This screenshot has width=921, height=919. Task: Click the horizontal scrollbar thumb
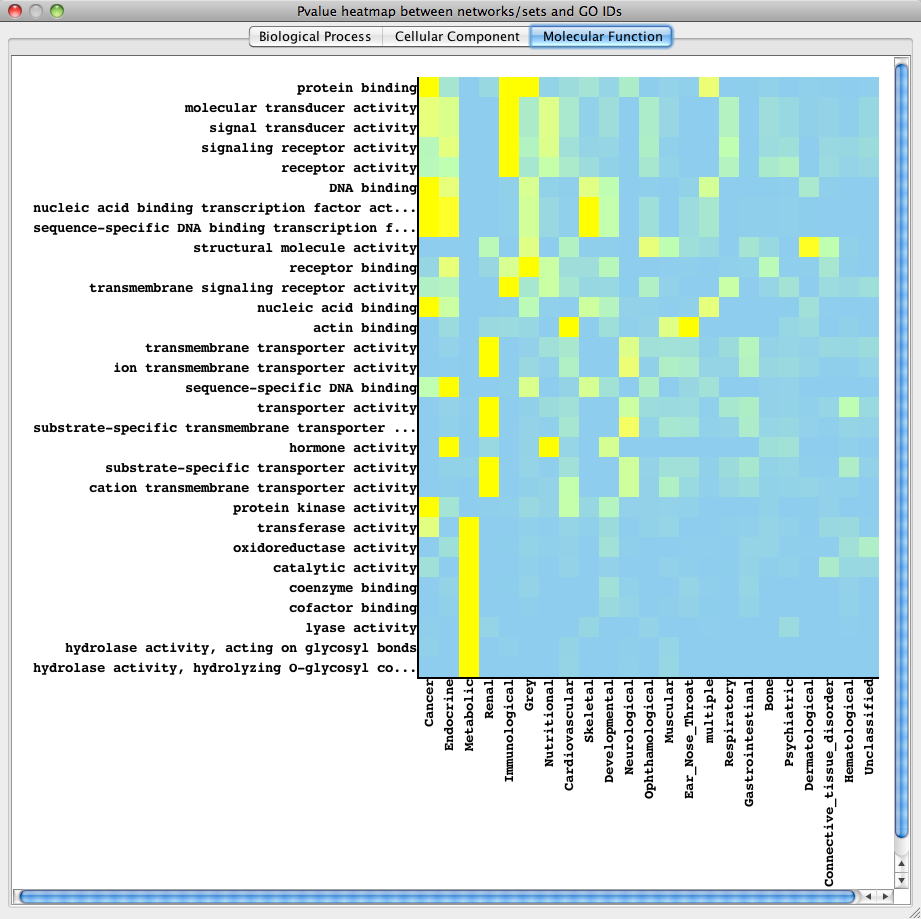(x=435, y=896)
